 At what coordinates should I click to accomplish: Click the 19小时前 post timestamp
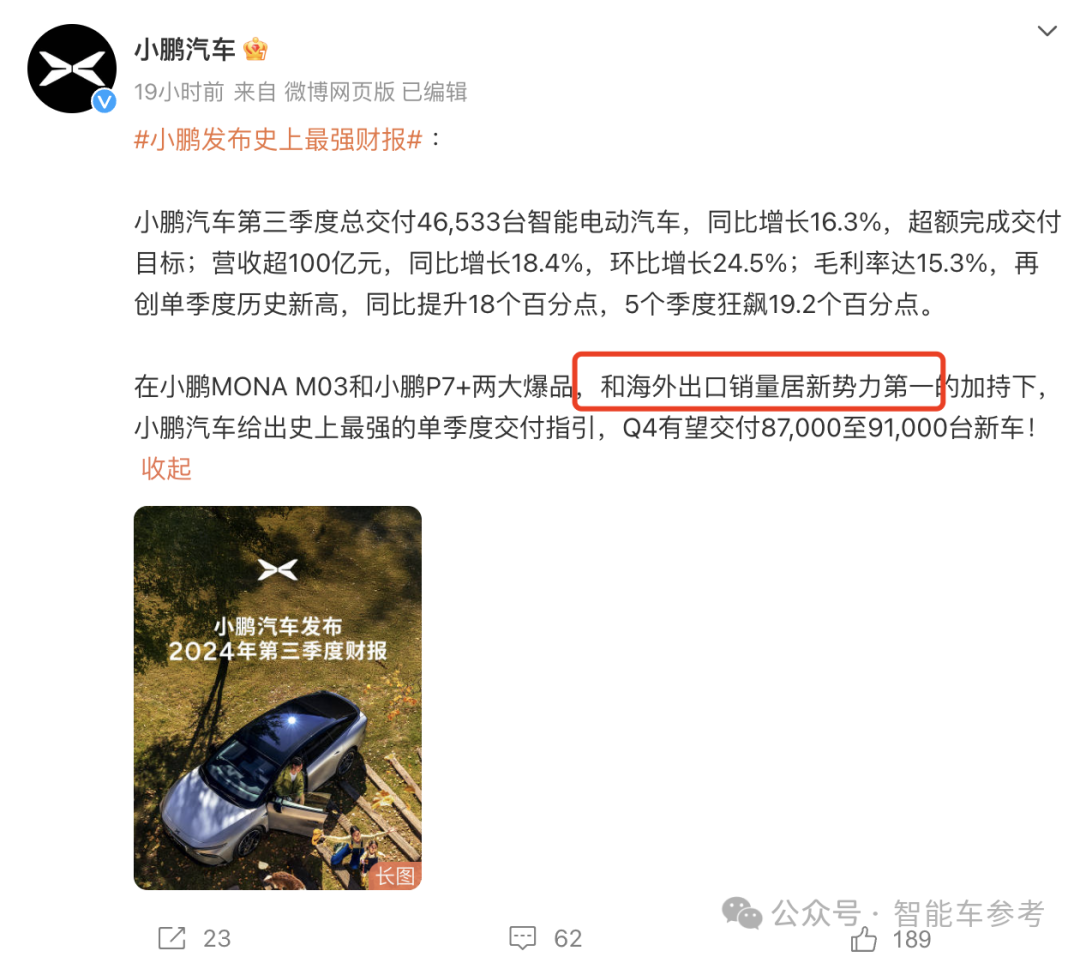coord(179,92)
